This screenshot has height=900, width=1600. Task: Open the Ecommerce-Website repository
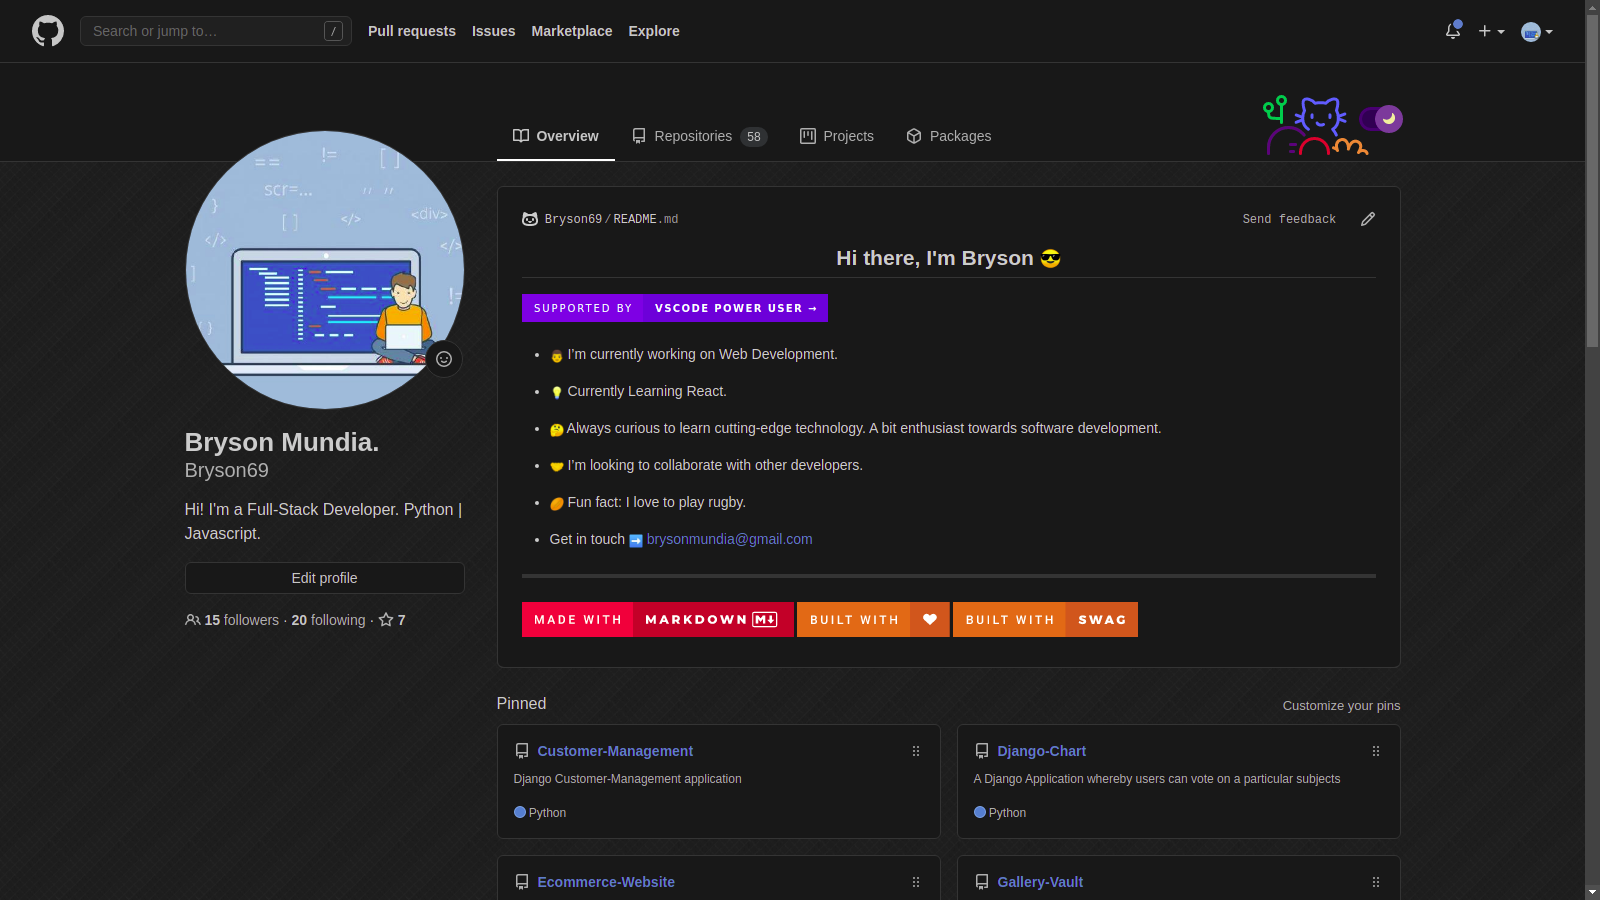coord(606,882)
